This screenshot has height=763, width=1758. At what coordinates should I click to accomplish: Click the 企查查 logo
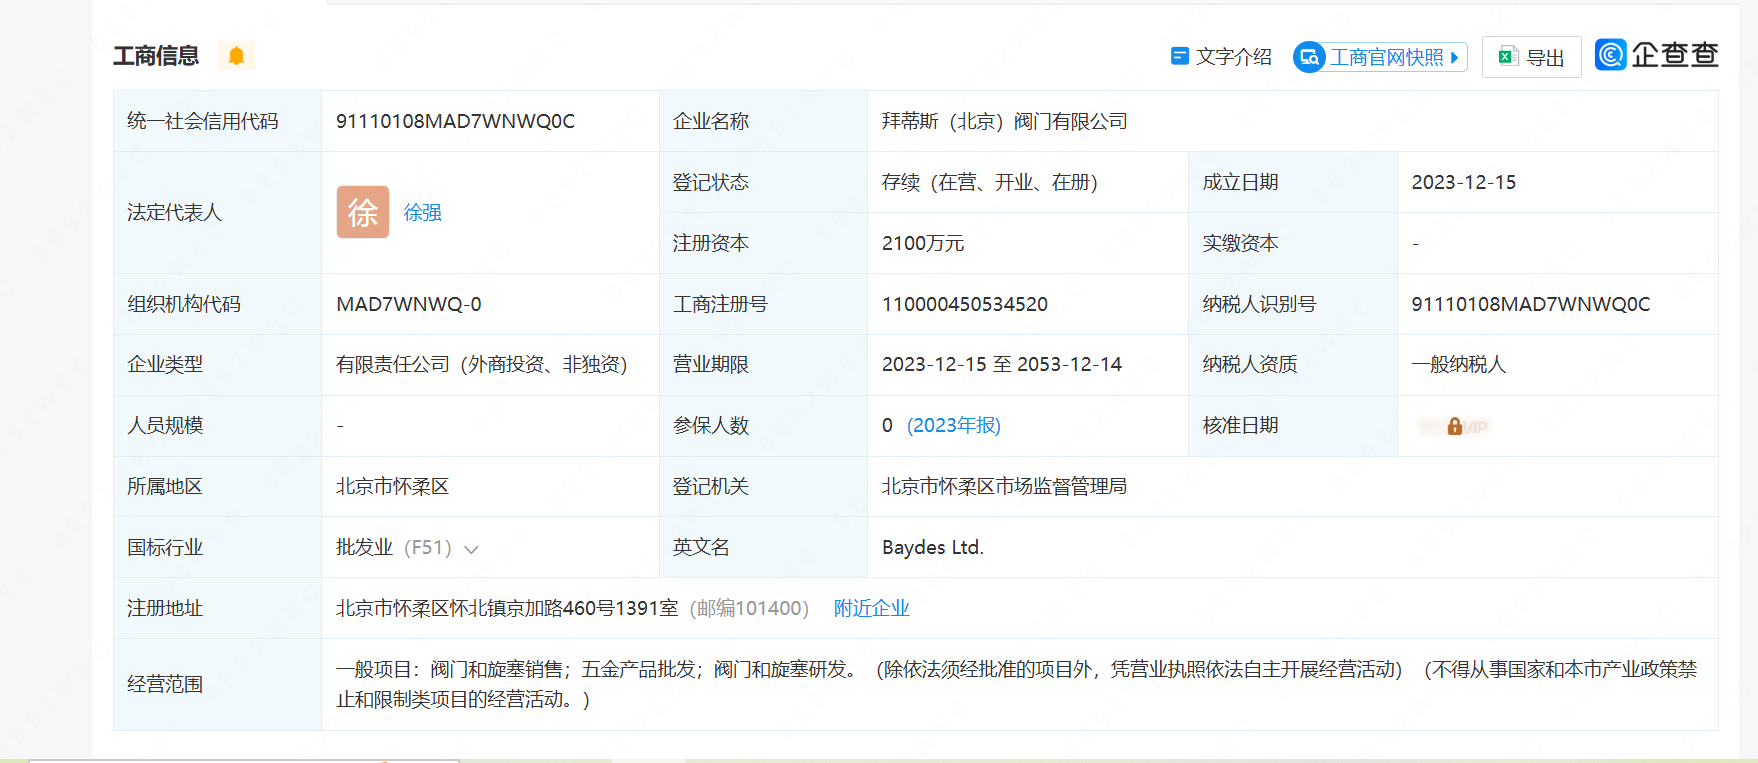[1657, 55]
